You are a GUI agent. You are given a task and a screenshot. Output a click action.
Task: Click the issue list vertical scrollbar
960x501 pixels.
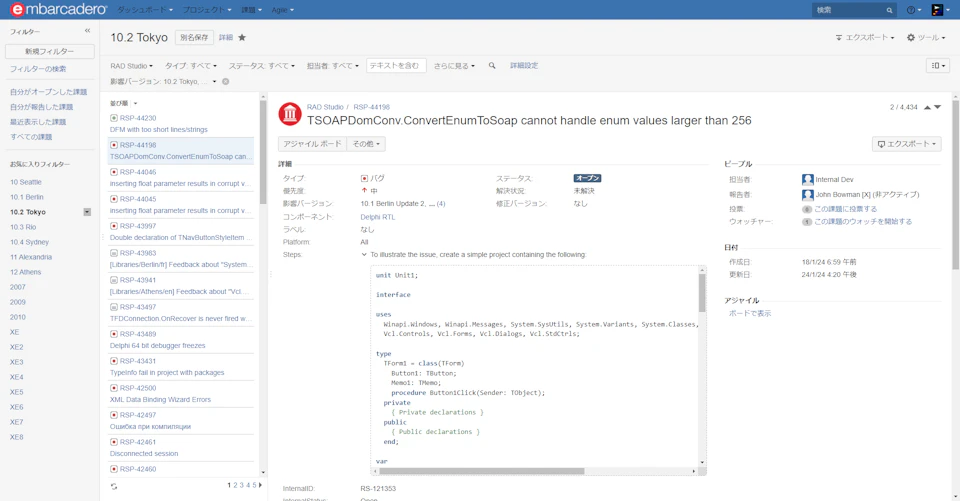[263, 153]
